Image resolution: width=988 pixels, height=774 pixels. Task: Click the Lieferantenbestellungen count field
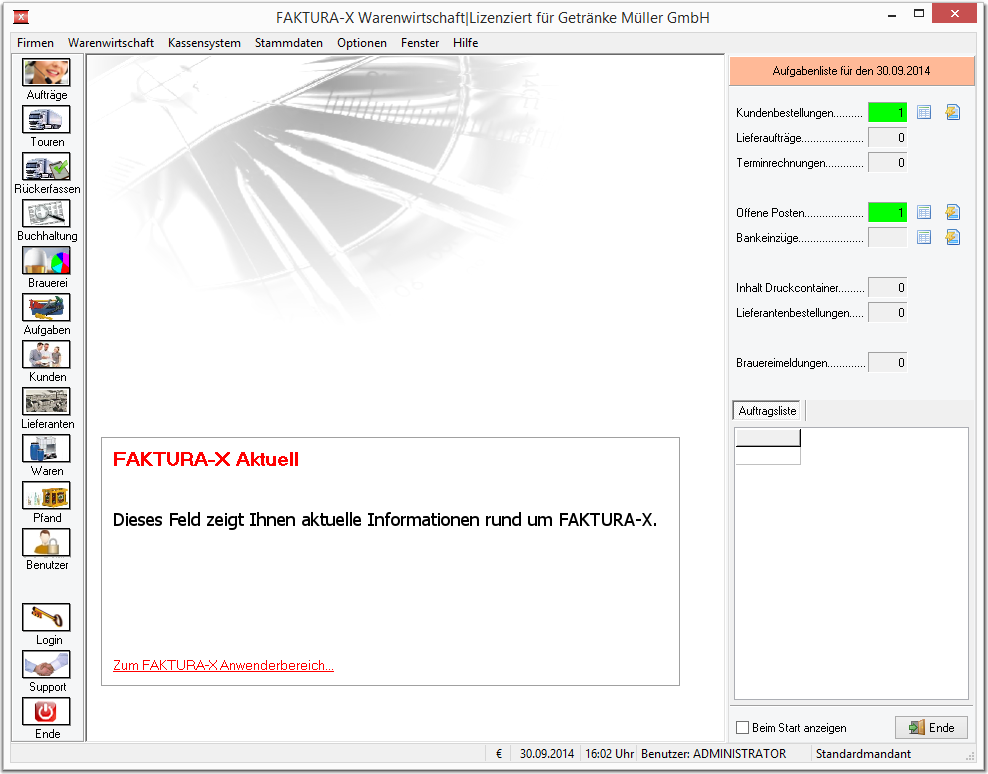[x=887, y=313]
